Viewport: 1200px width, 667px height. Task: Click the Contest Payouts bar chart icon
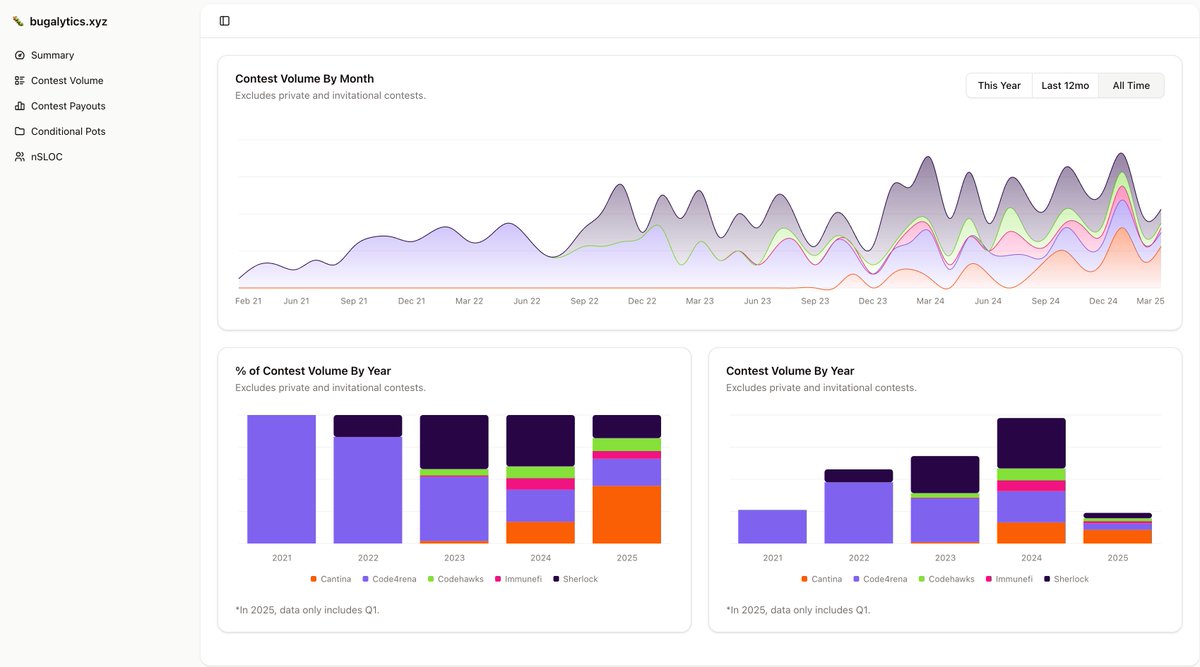20,106
